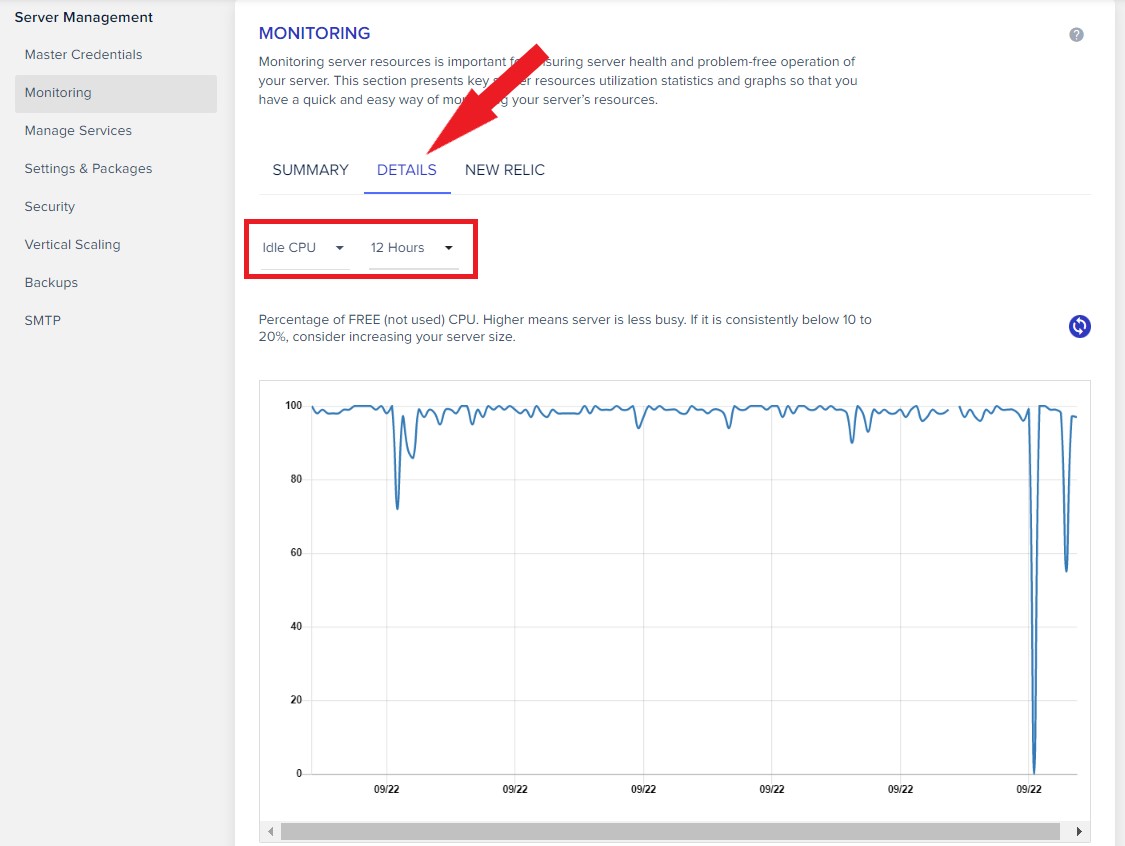The image size is (1125, 846).
Task: Select the DETAILS tab
Action: (x=407, y=170)
